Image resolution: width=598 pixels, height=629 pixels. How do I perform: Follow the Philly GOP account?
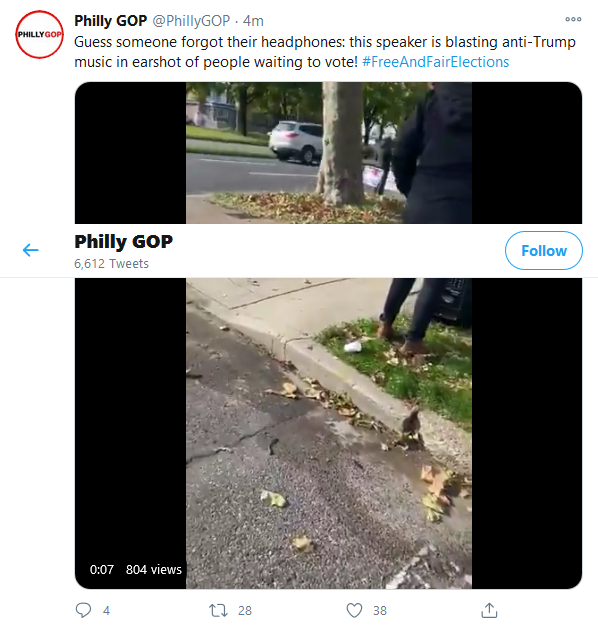click(x=543, y=250)
